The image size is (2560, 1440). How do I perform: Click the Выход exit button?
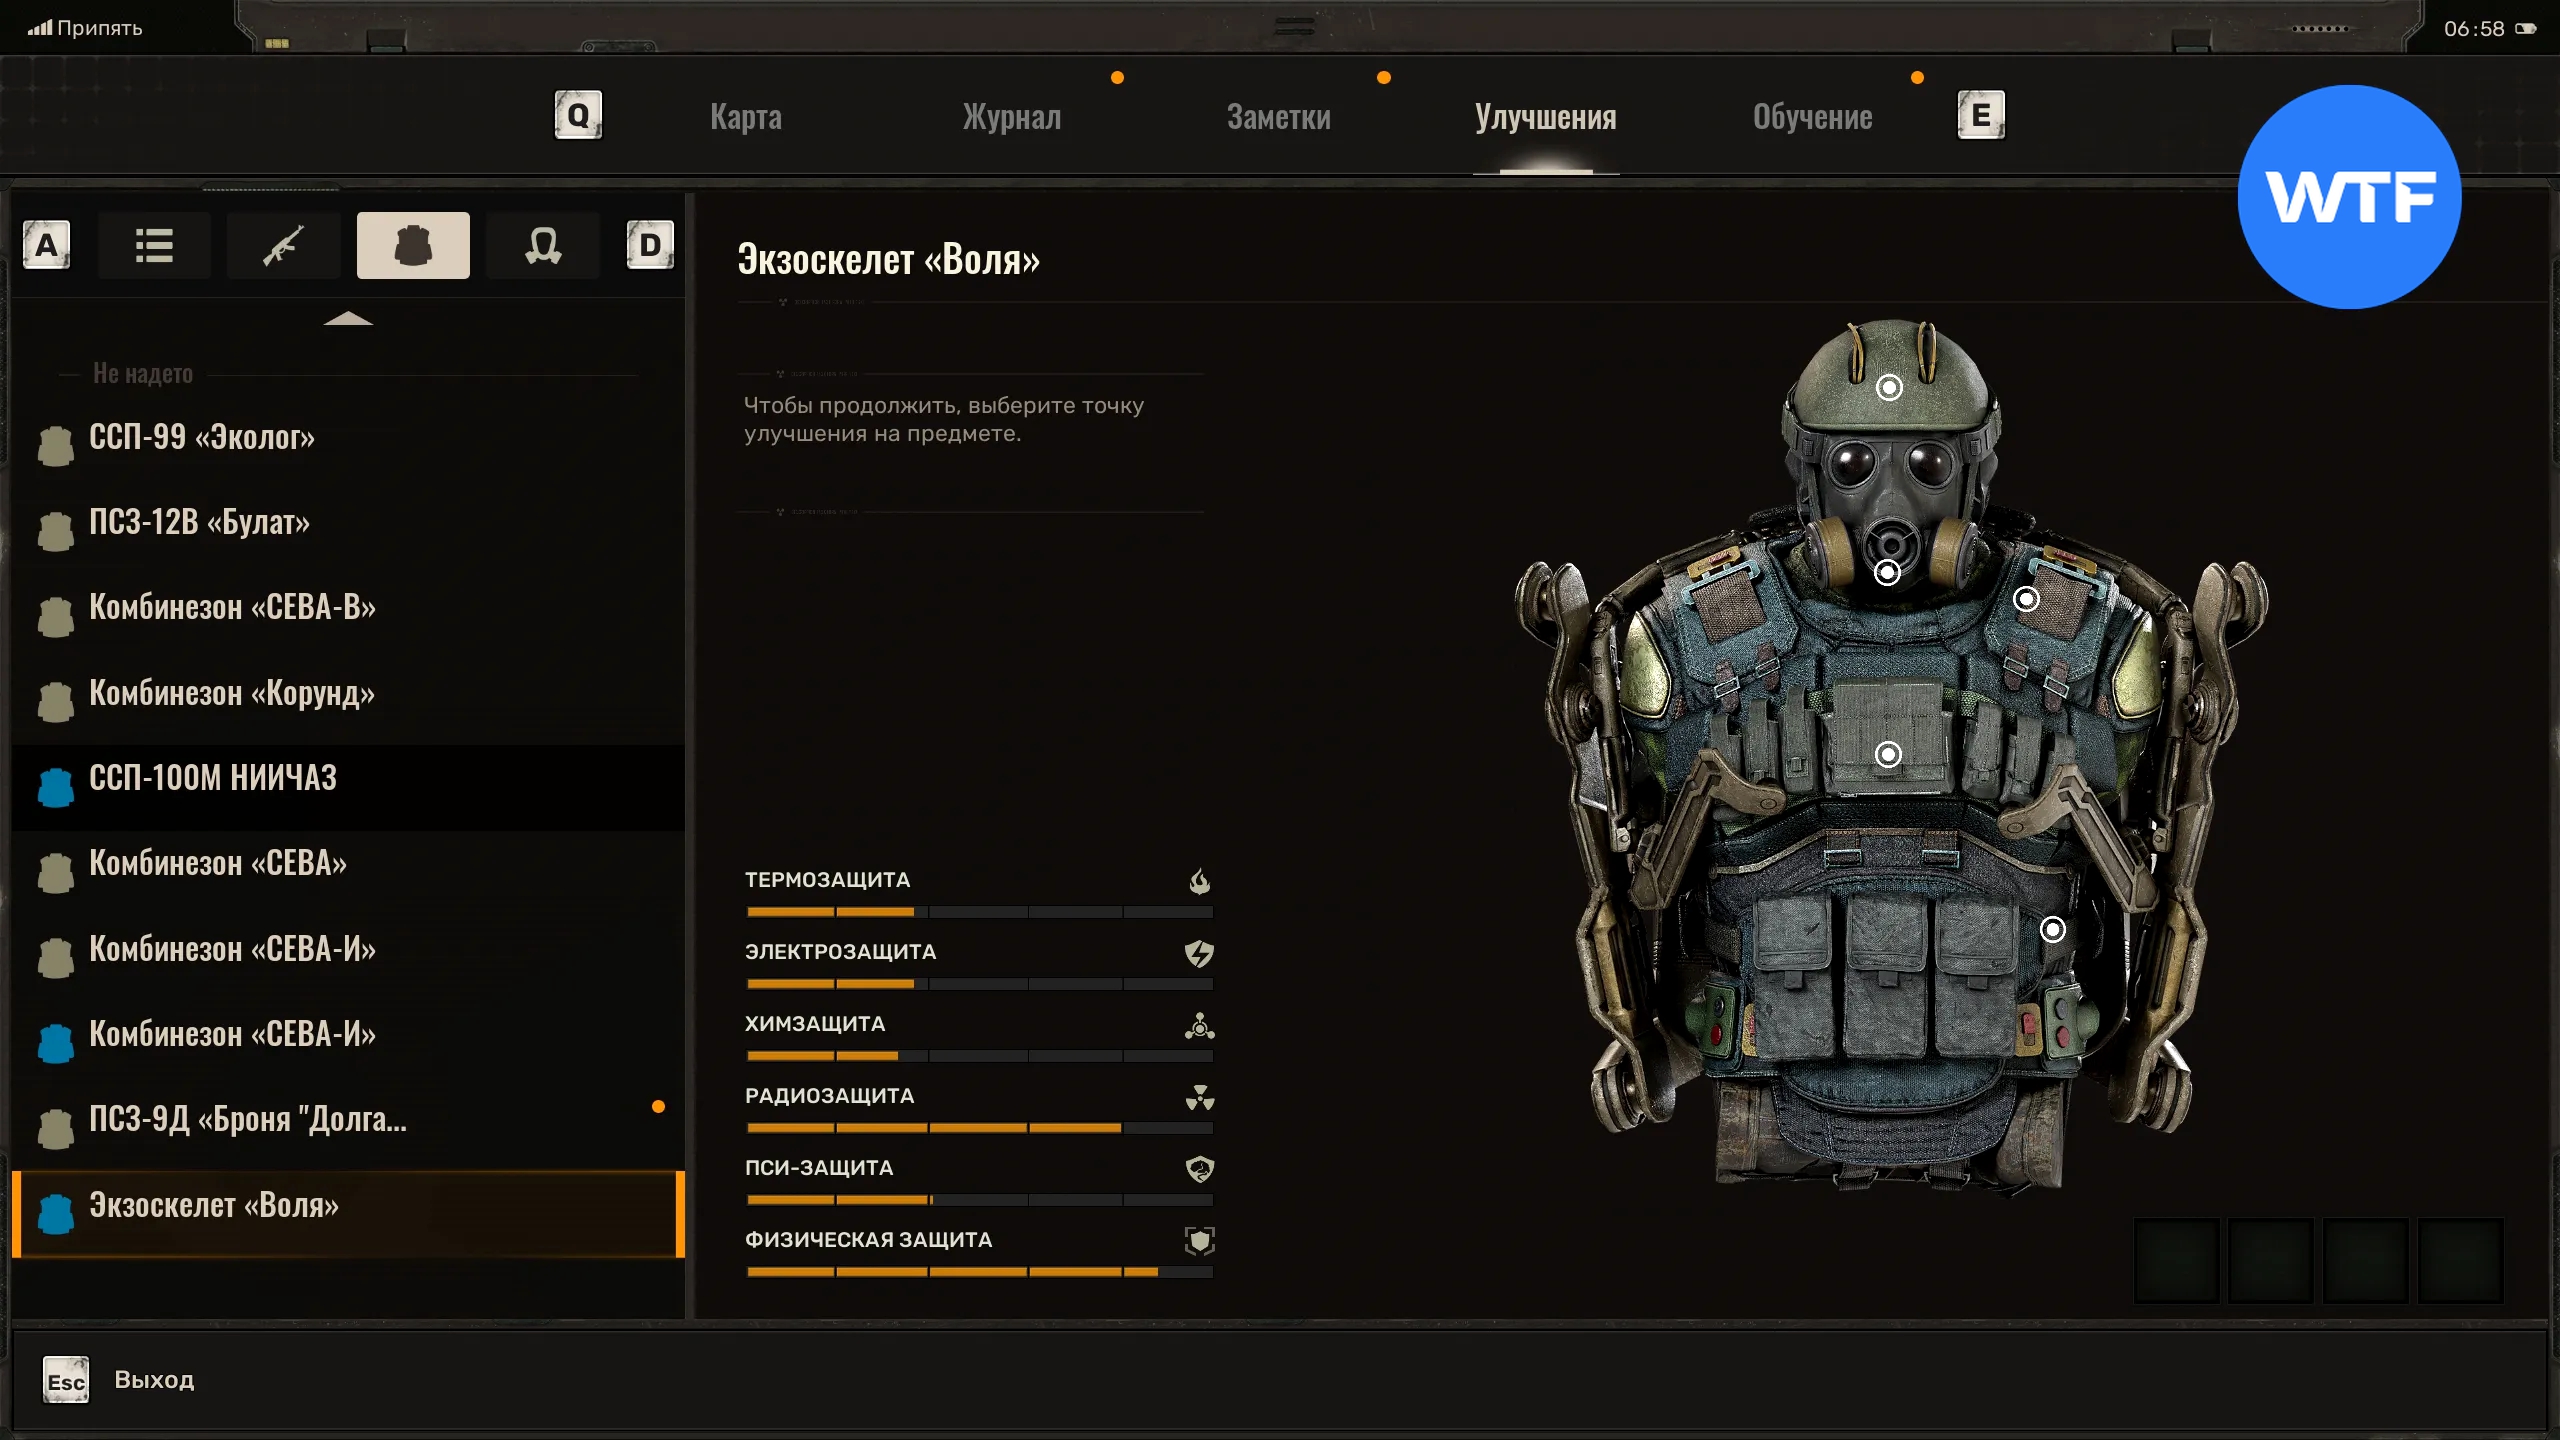153,1380
